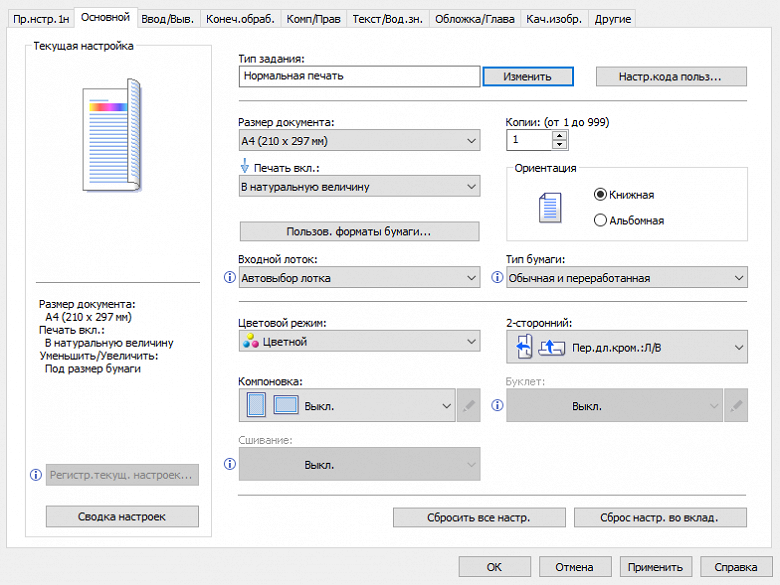Click blue arrow icon beside Печать вкл.

coord(245,167)
